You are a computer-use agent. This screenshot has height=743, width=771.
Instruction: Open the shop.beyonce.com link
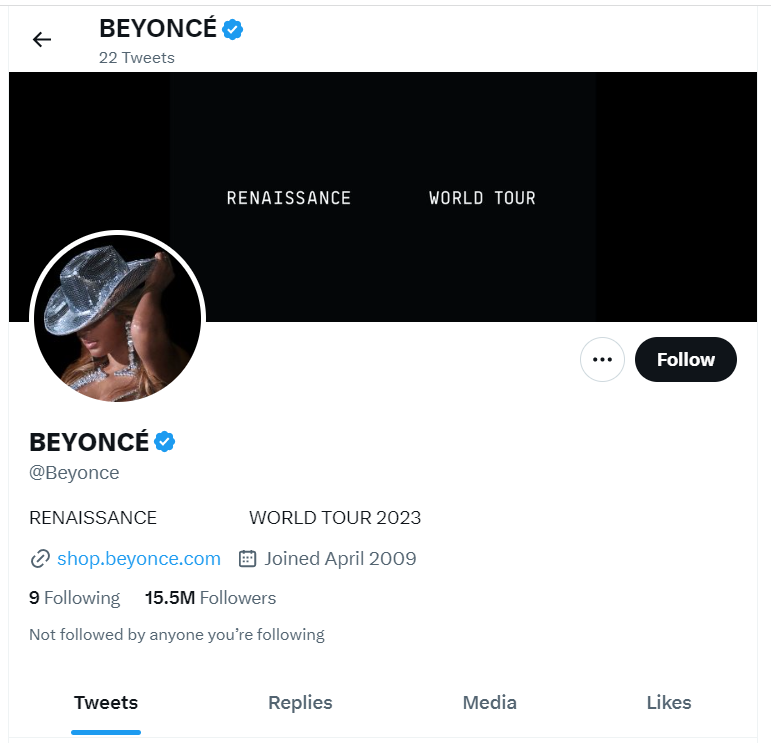coord(139,559)
